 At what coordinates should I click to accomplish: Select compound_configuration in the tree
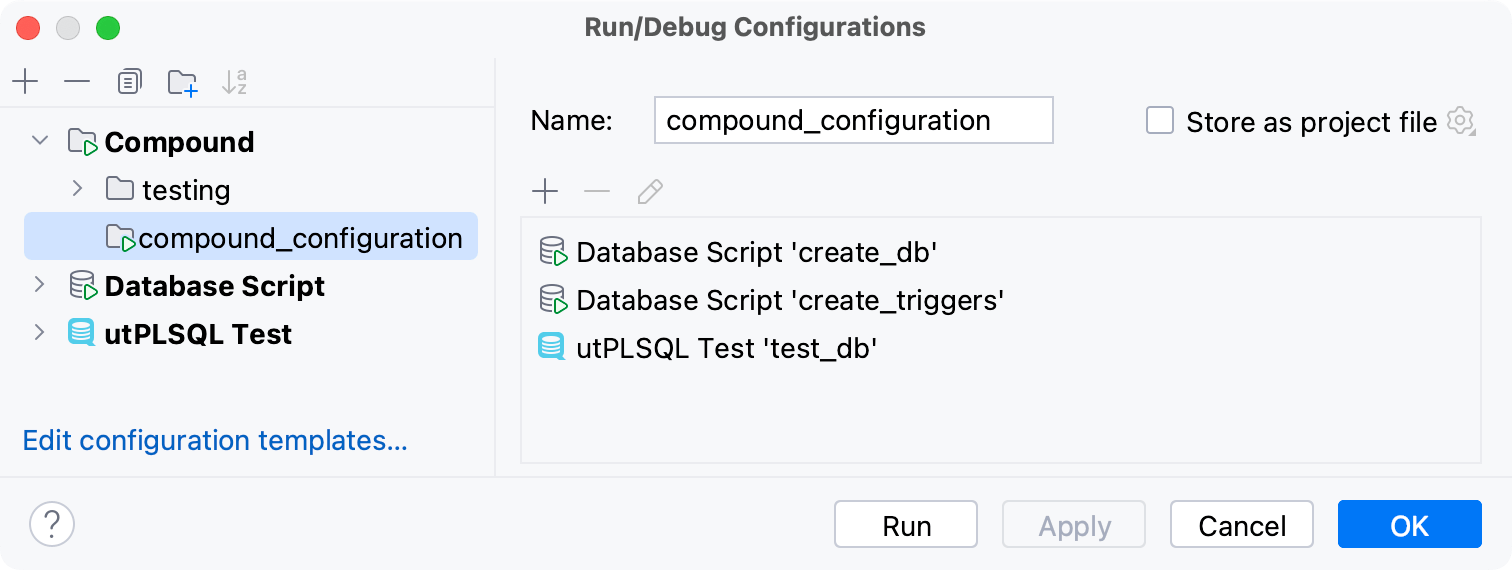pyautogui.click(x=299, y=238)
